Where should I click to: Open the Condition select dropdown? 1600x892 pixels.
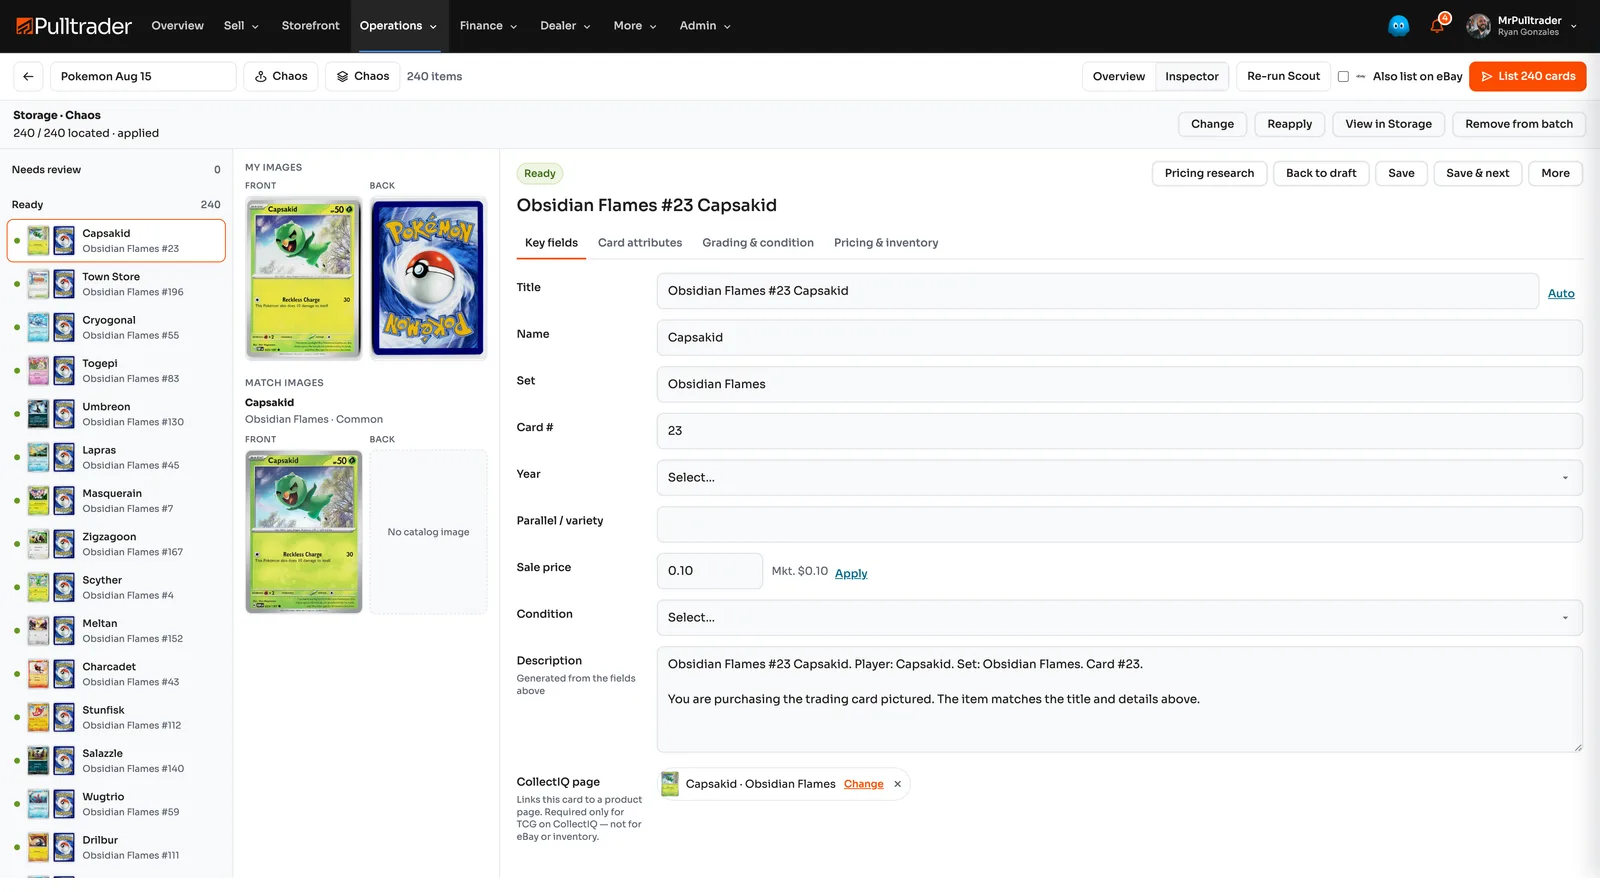(x=1119, y=618)
